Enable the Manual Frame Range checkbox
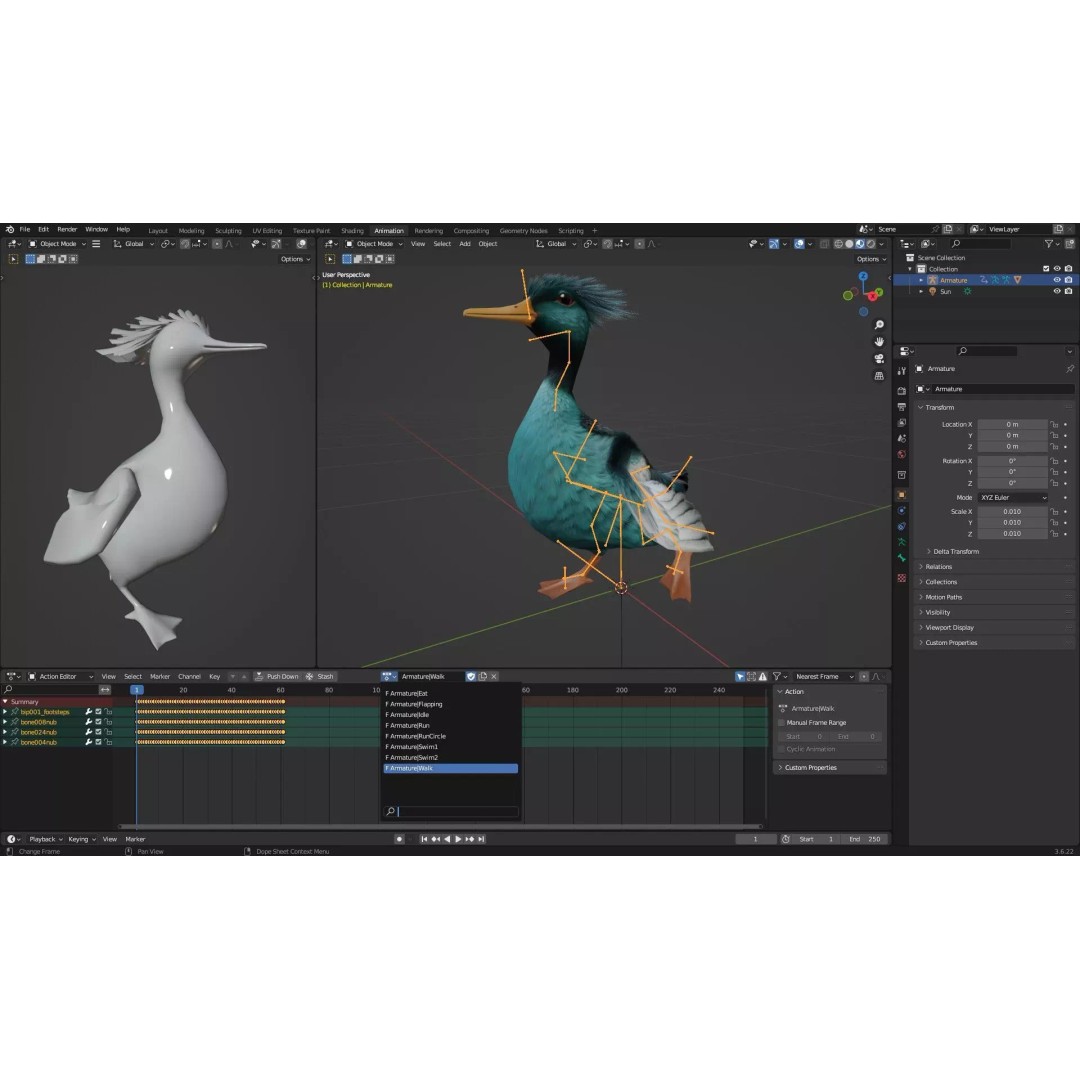The height and width of the screenshot is (1080, 1080). click(x=781, y=723)
